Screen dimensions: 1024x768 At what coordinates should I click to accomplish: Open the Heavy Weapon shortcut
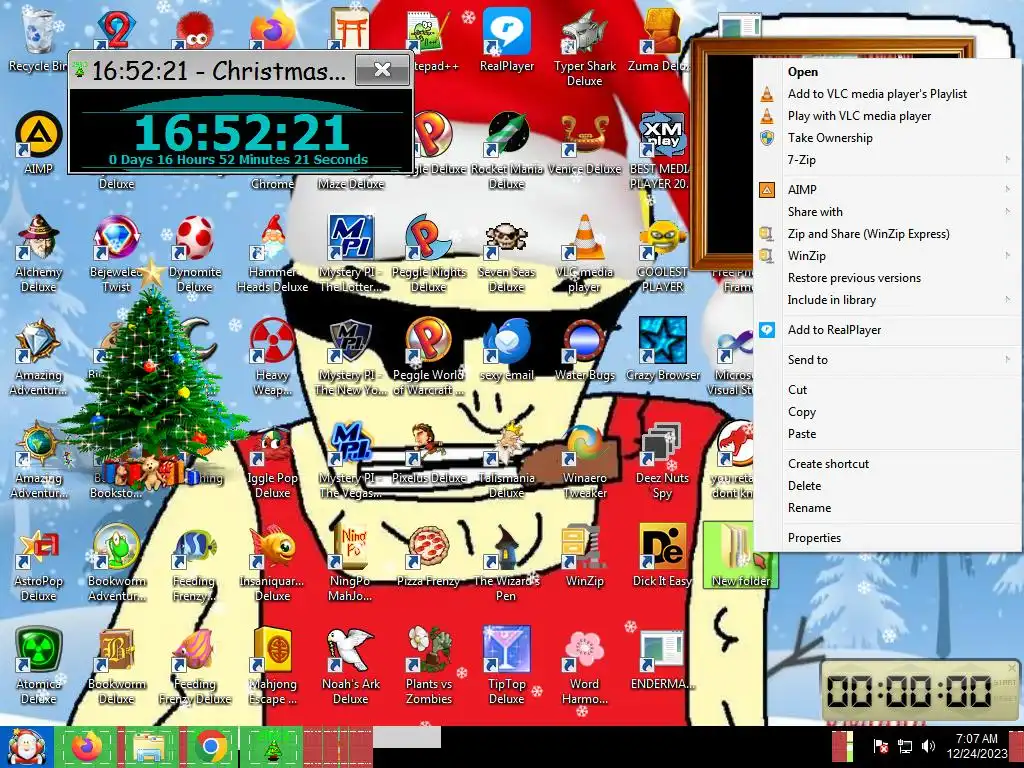tap(272, 357)
